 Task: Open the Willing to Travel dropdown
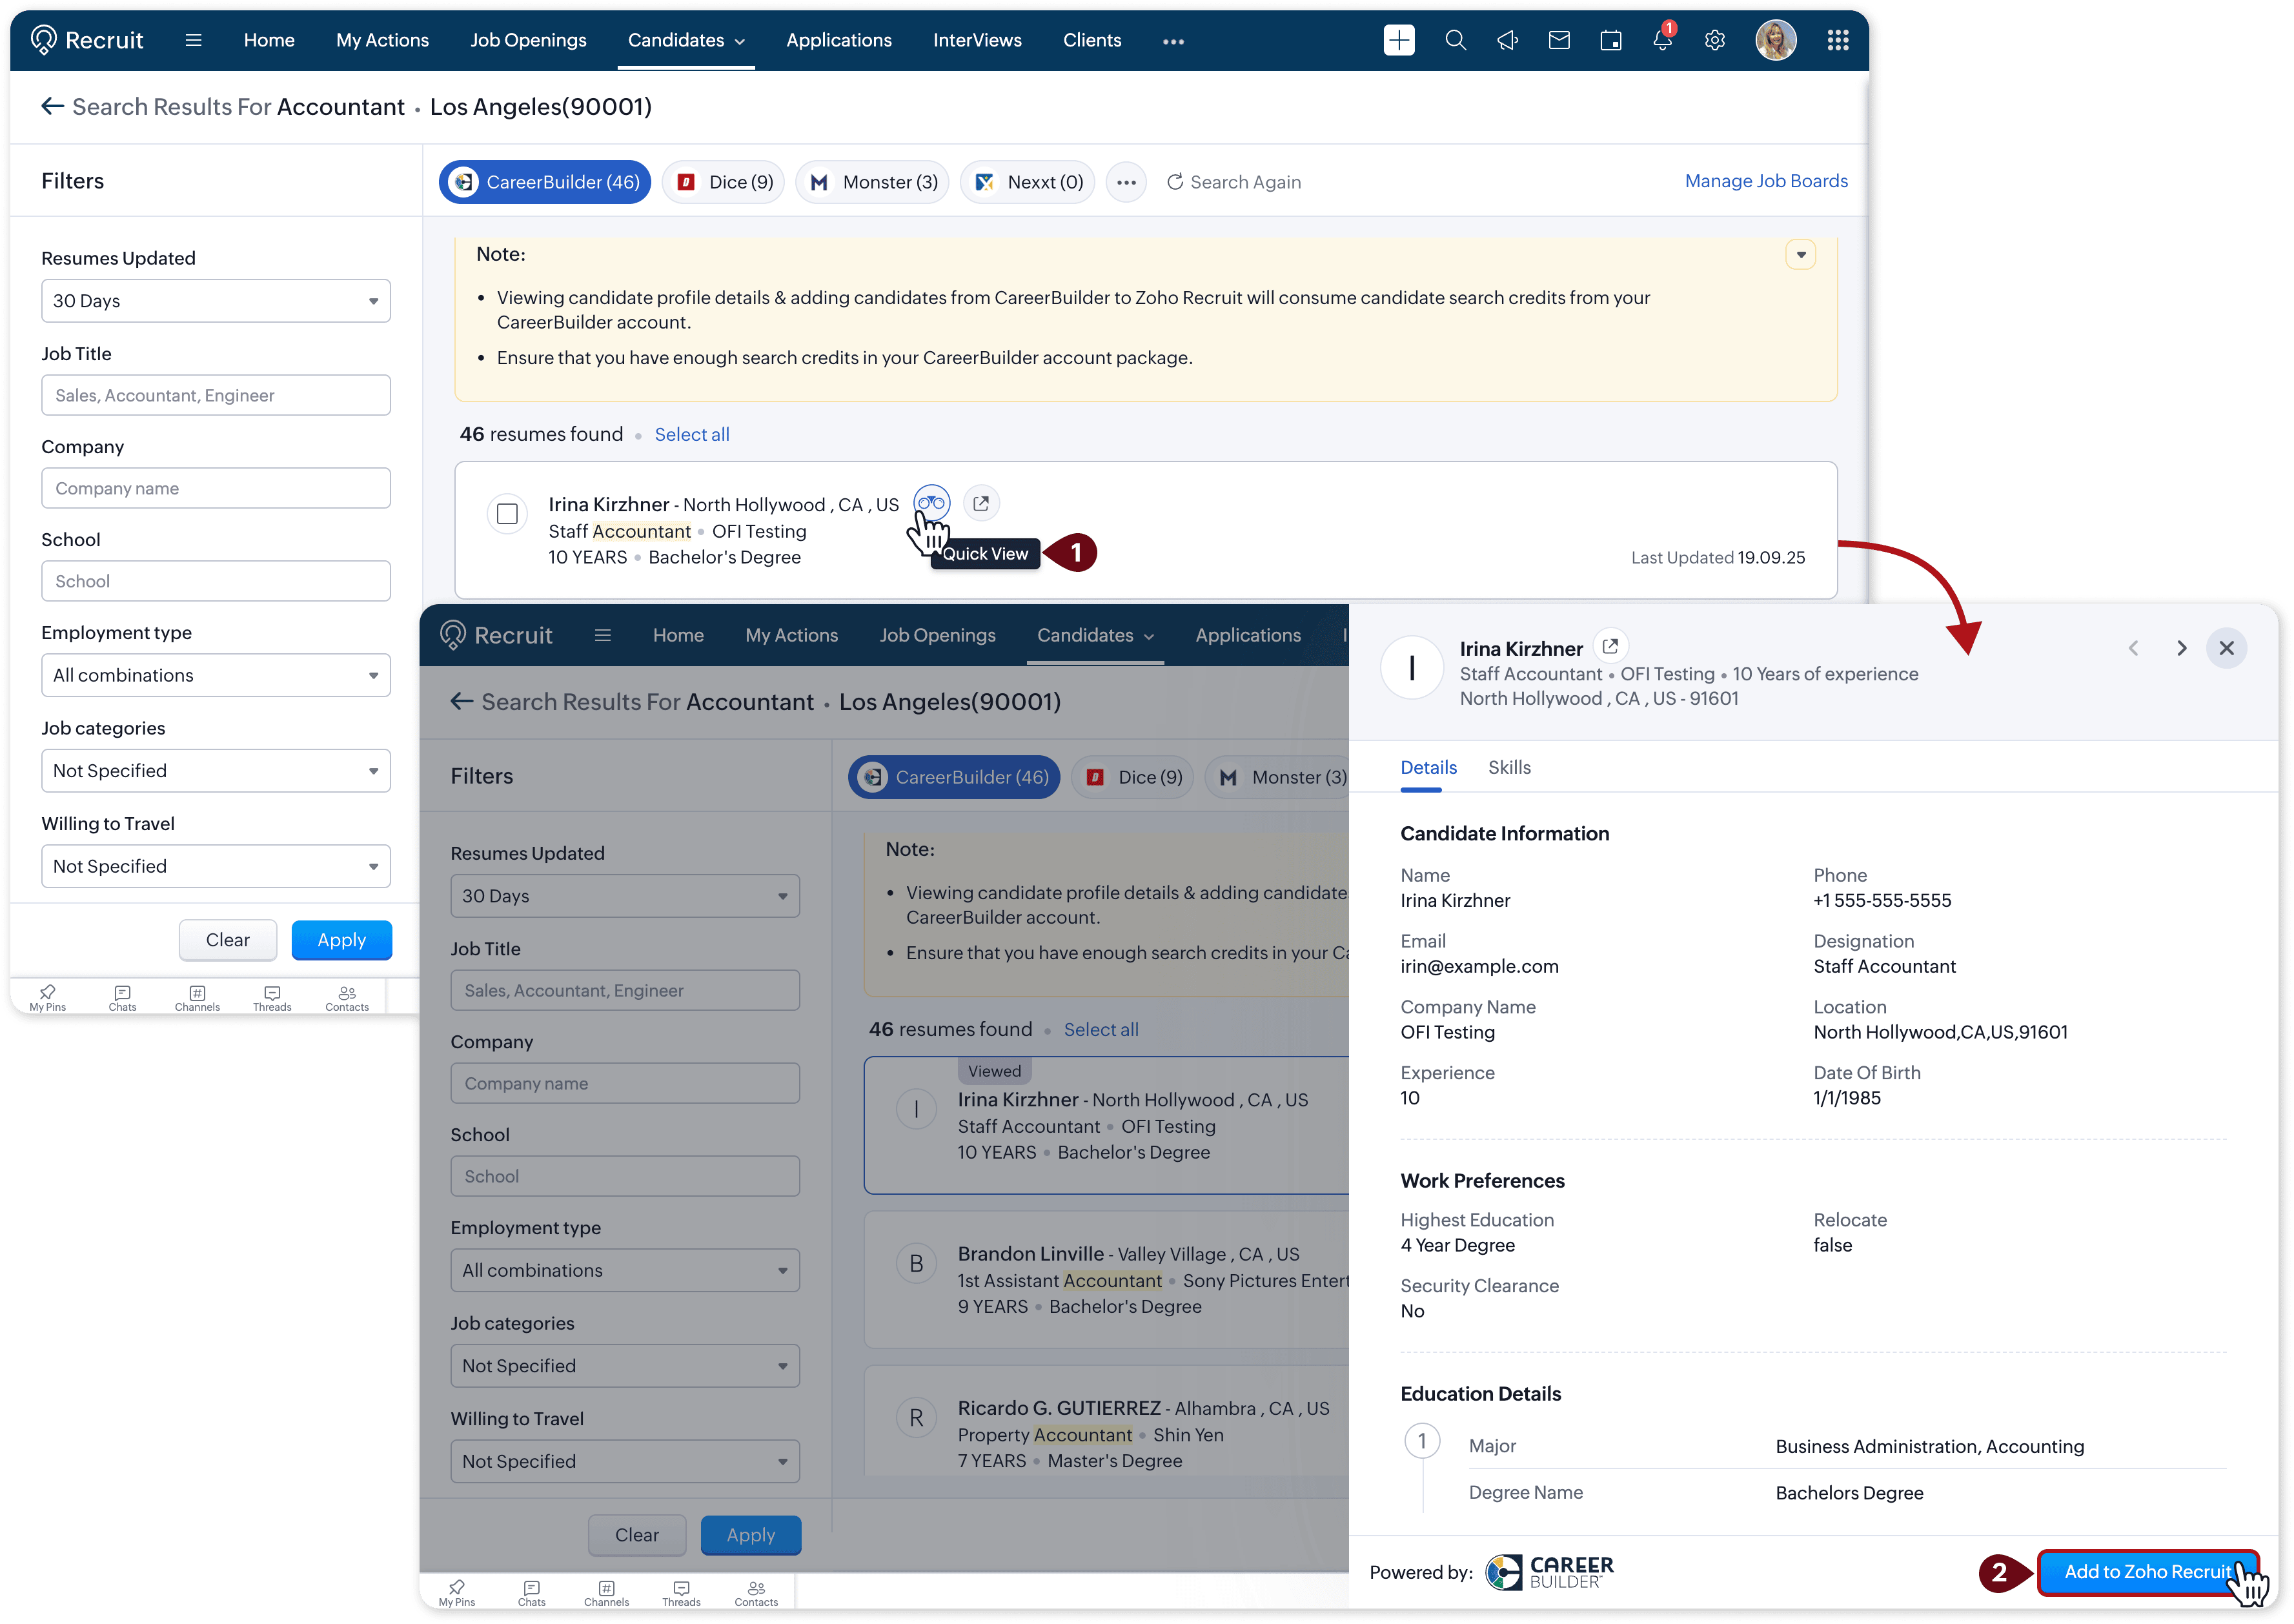pyautogui.click(x=216, y=866)
